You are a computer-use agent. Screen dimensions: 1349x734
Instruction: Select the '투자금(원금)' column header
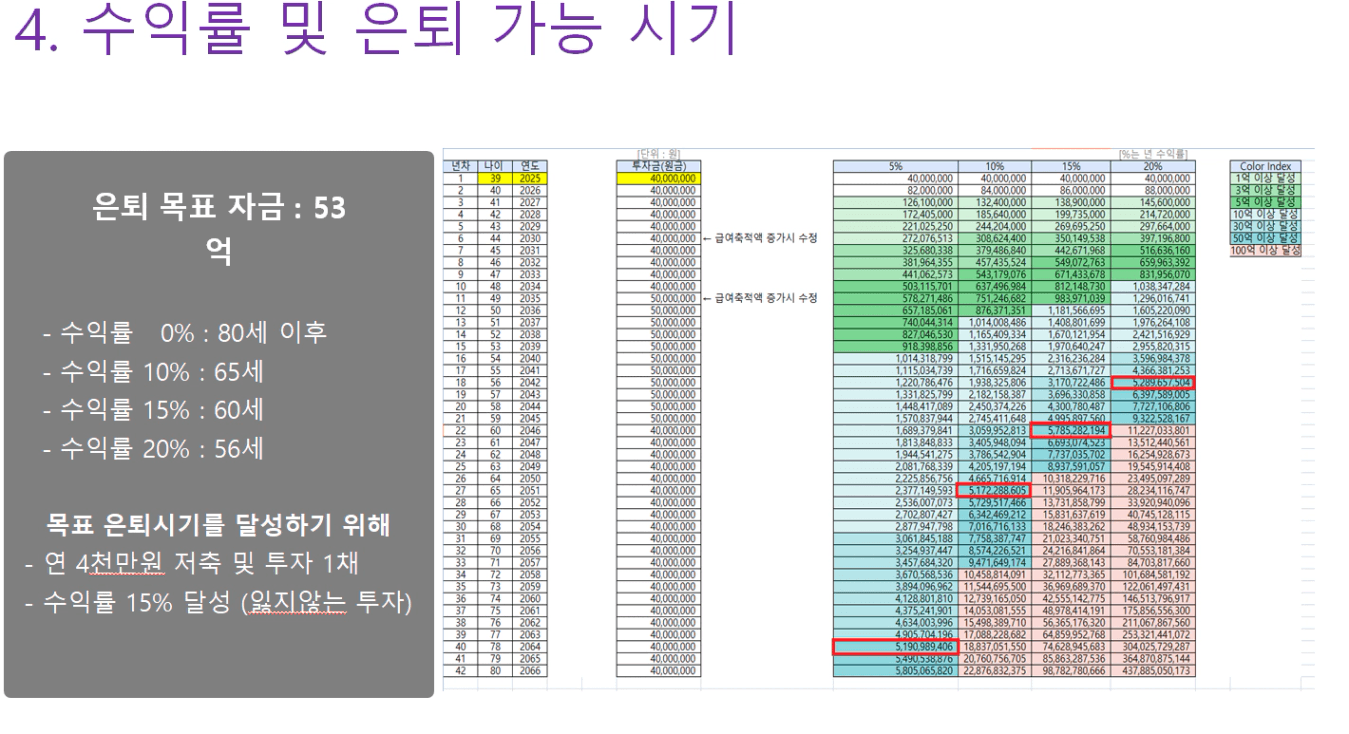coord(656,166)
